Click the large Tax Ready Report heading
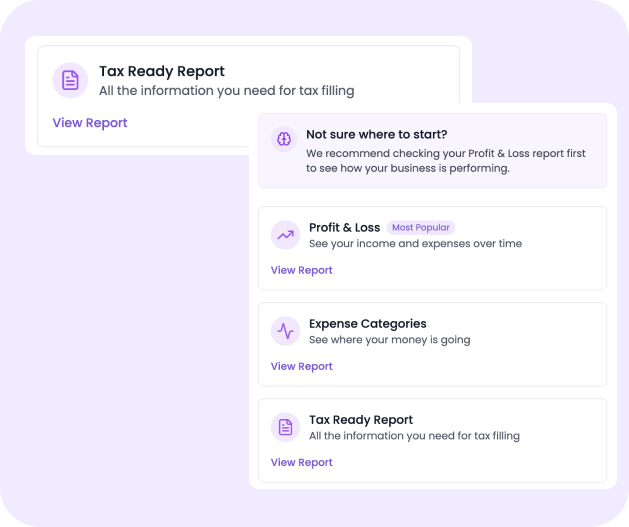Screen dimensions: 629x527 point(162,71)
